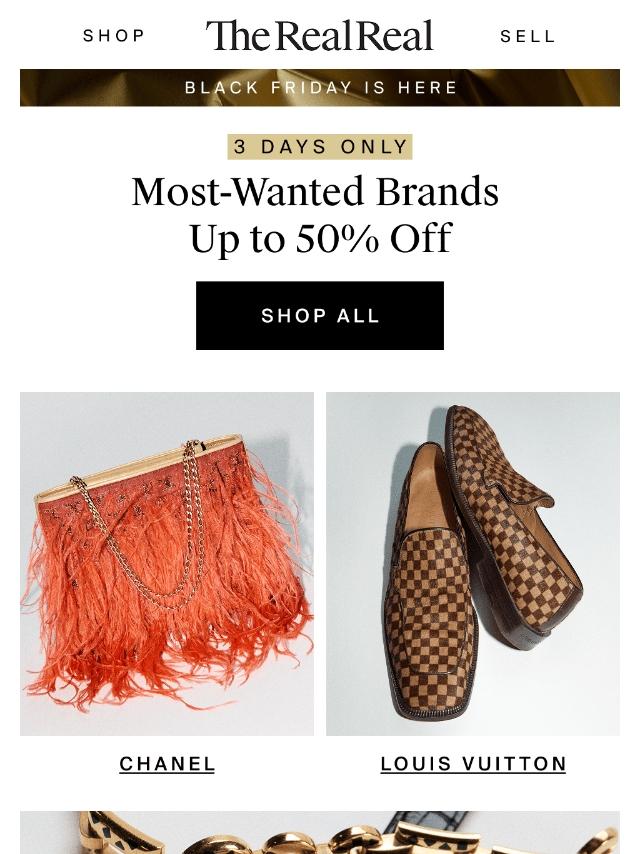Open the gold jewelry image at bottom
The height and width of the screenshot is (854, 640).
pyautogui.click(x=320, y=832)
